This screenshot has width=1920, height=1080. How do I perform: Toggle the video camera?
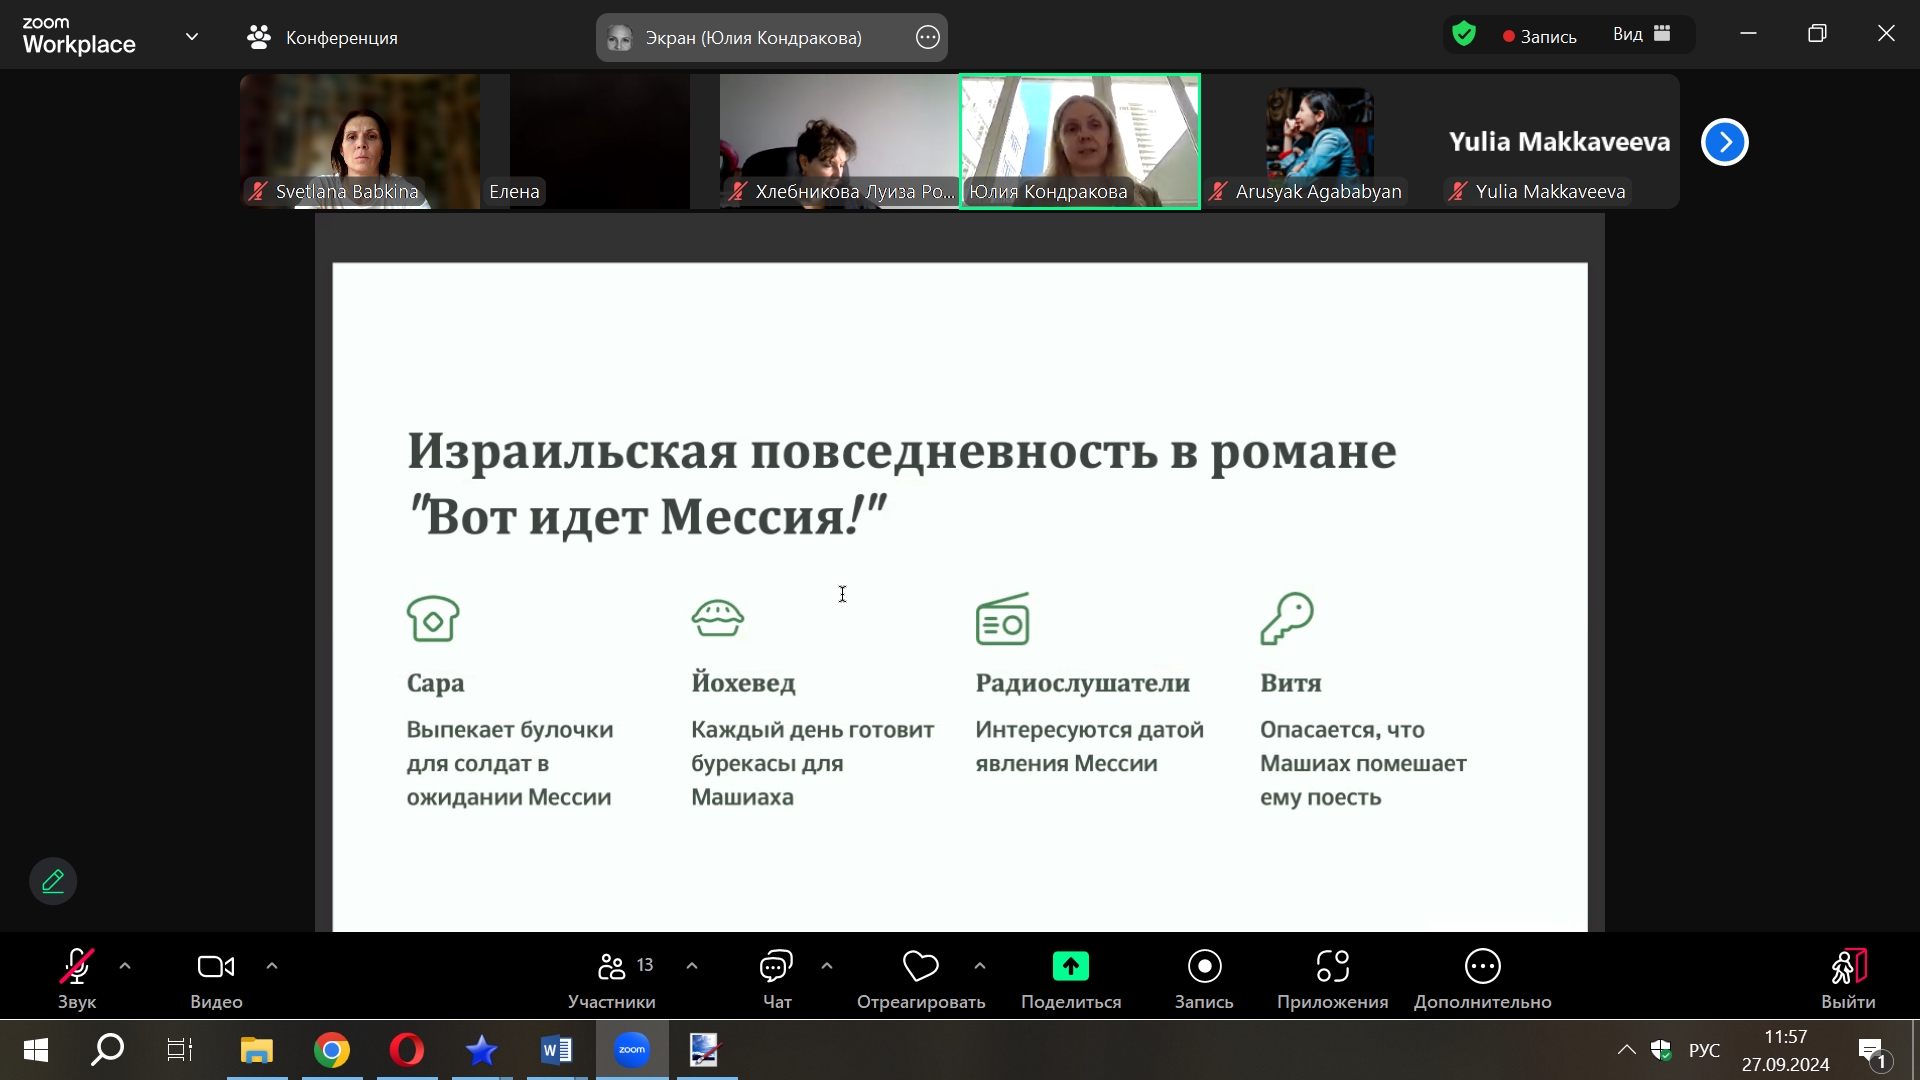coord(216,967)
